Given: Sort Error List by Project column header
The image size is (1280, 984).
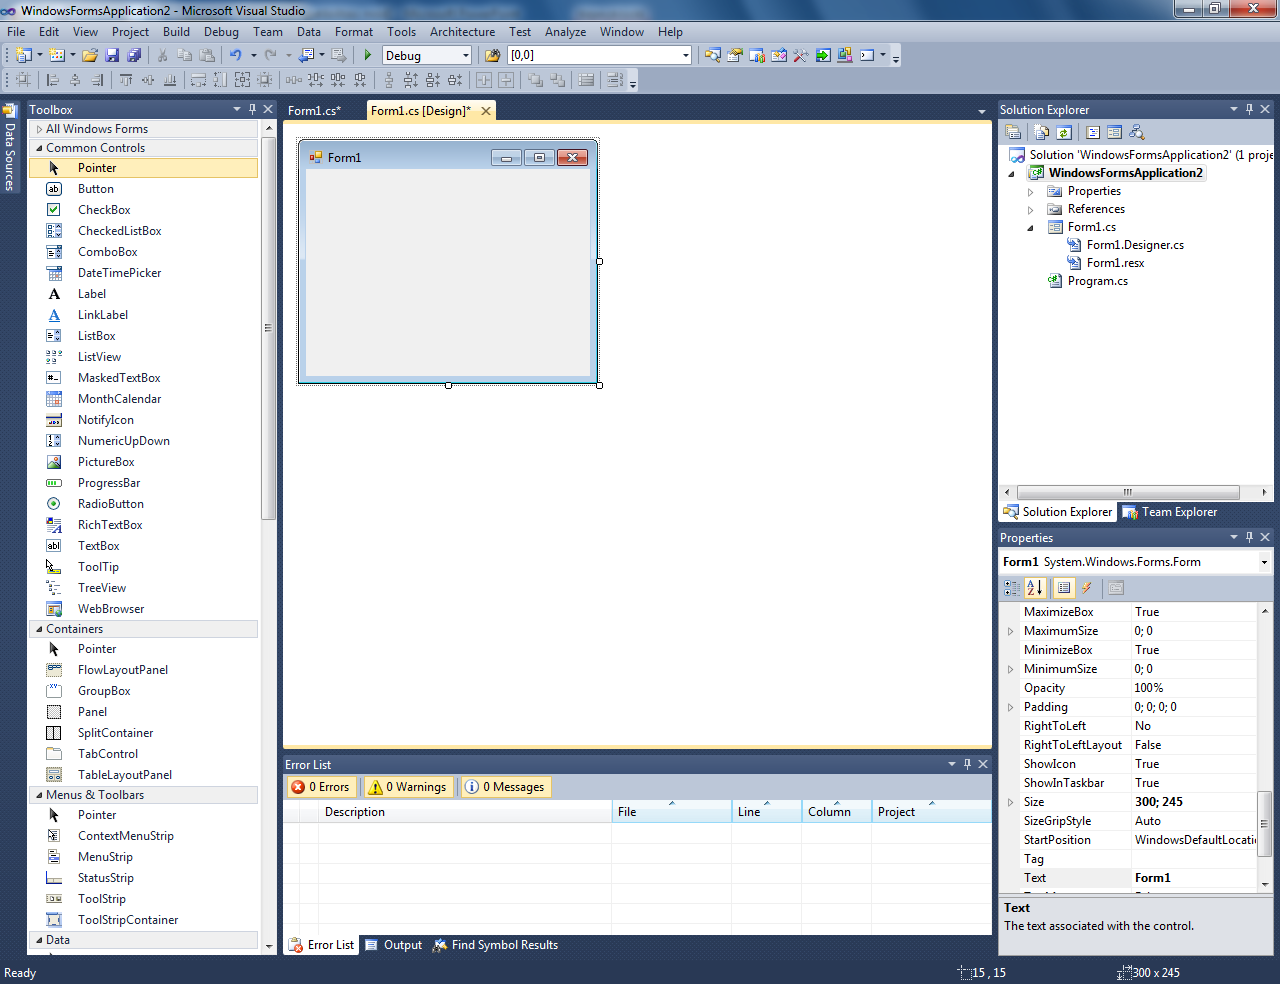Looking at the screenshot, I should 931,812.
